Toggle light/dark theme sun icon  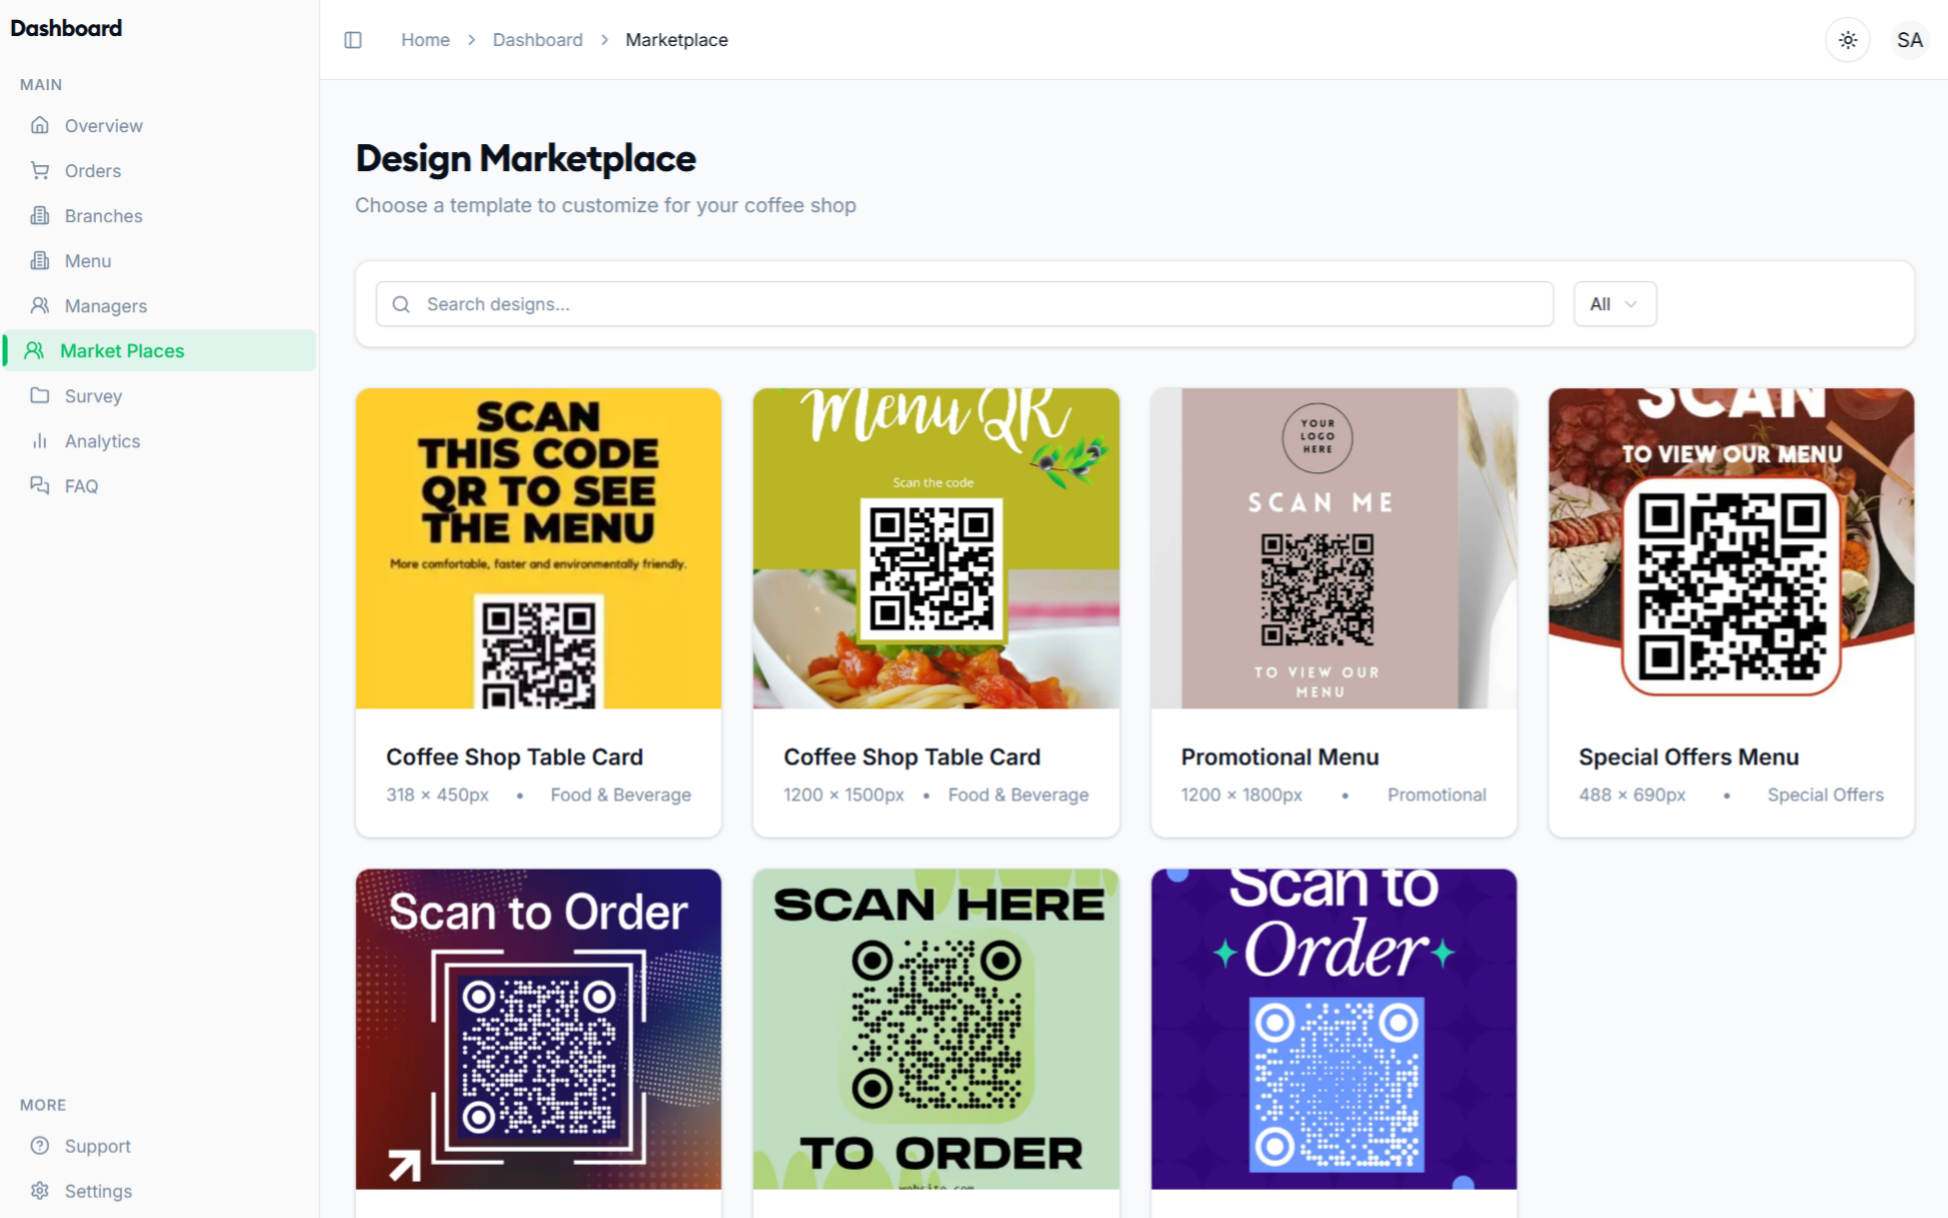pyautogui.click(x=1847, y=40)
